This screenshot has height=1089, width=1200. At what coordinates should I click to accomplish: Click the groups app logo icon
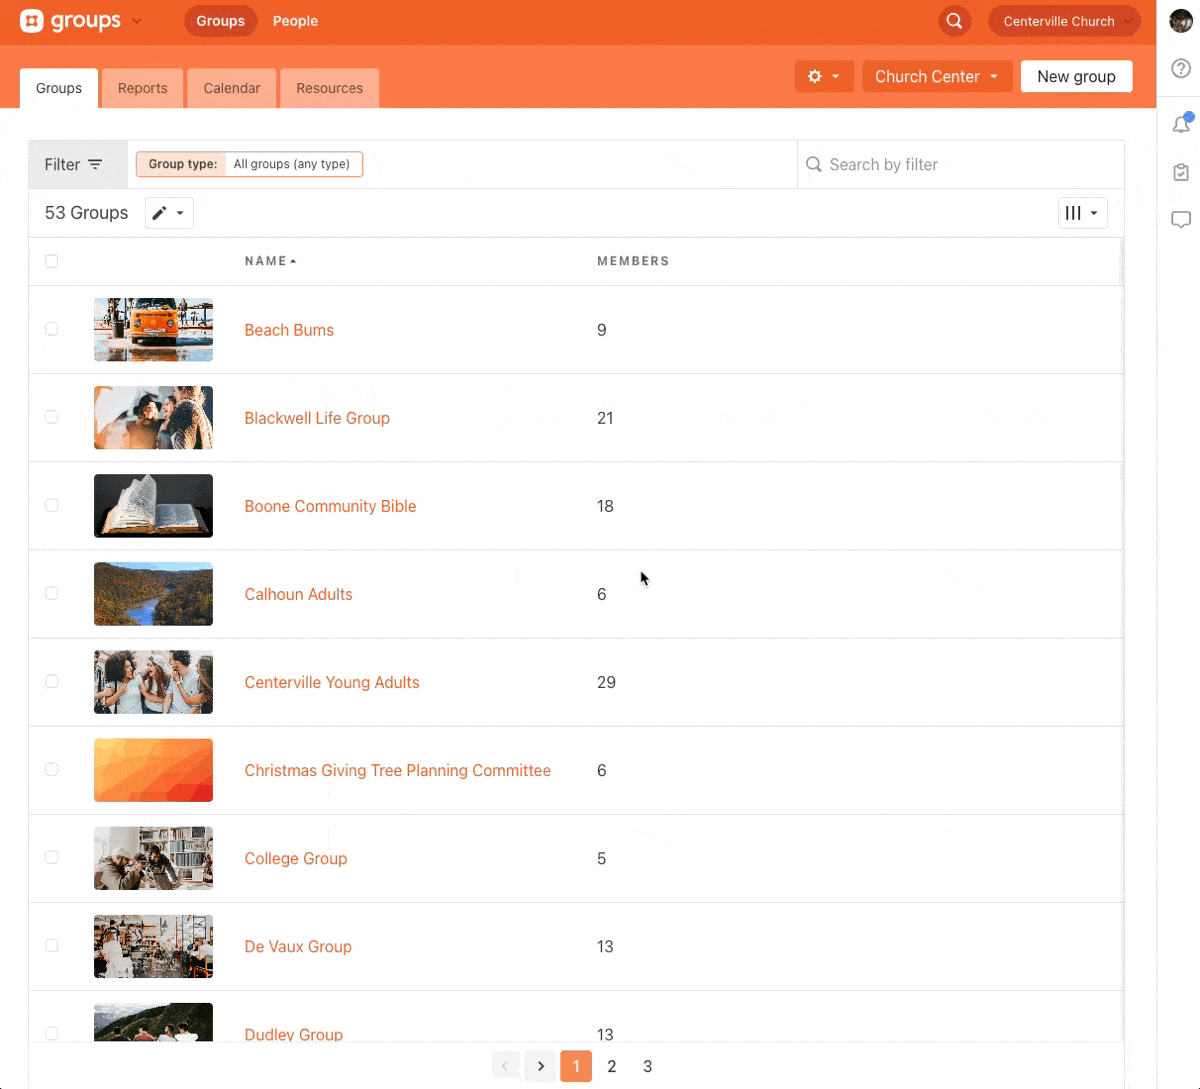tap(32, 21)
